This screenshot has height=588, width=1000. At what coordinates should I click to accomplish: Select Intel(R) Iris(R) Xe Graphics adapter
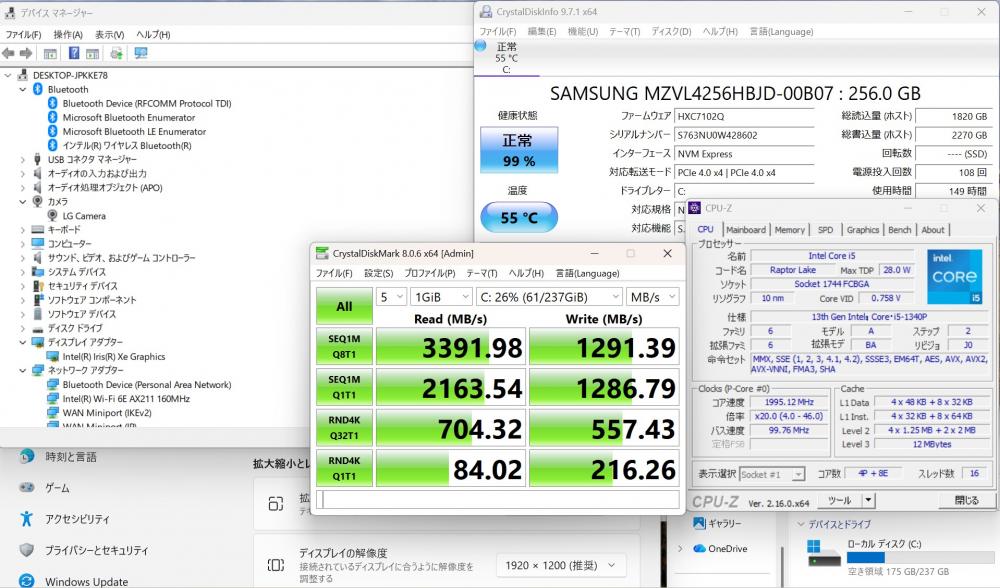pyautogui.click(x=113, y=356)
